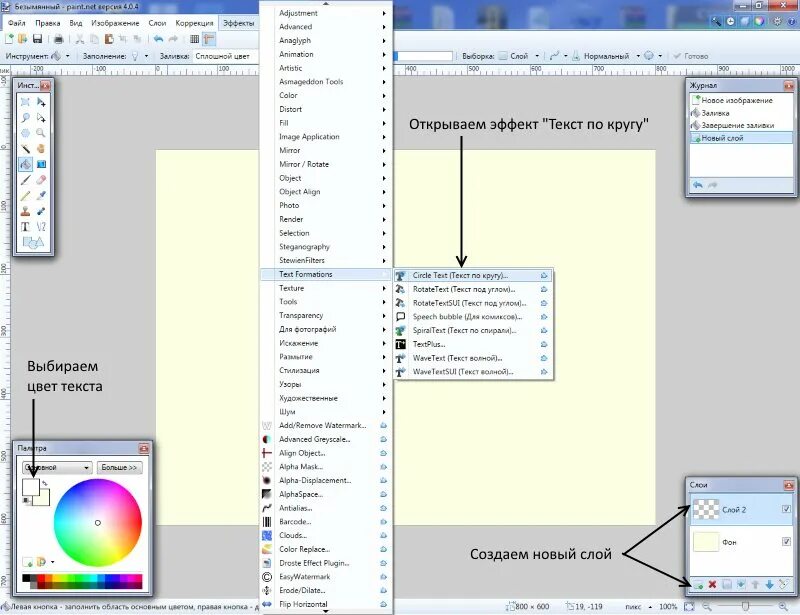Choose TextPlus effect entry

[473, 344]
